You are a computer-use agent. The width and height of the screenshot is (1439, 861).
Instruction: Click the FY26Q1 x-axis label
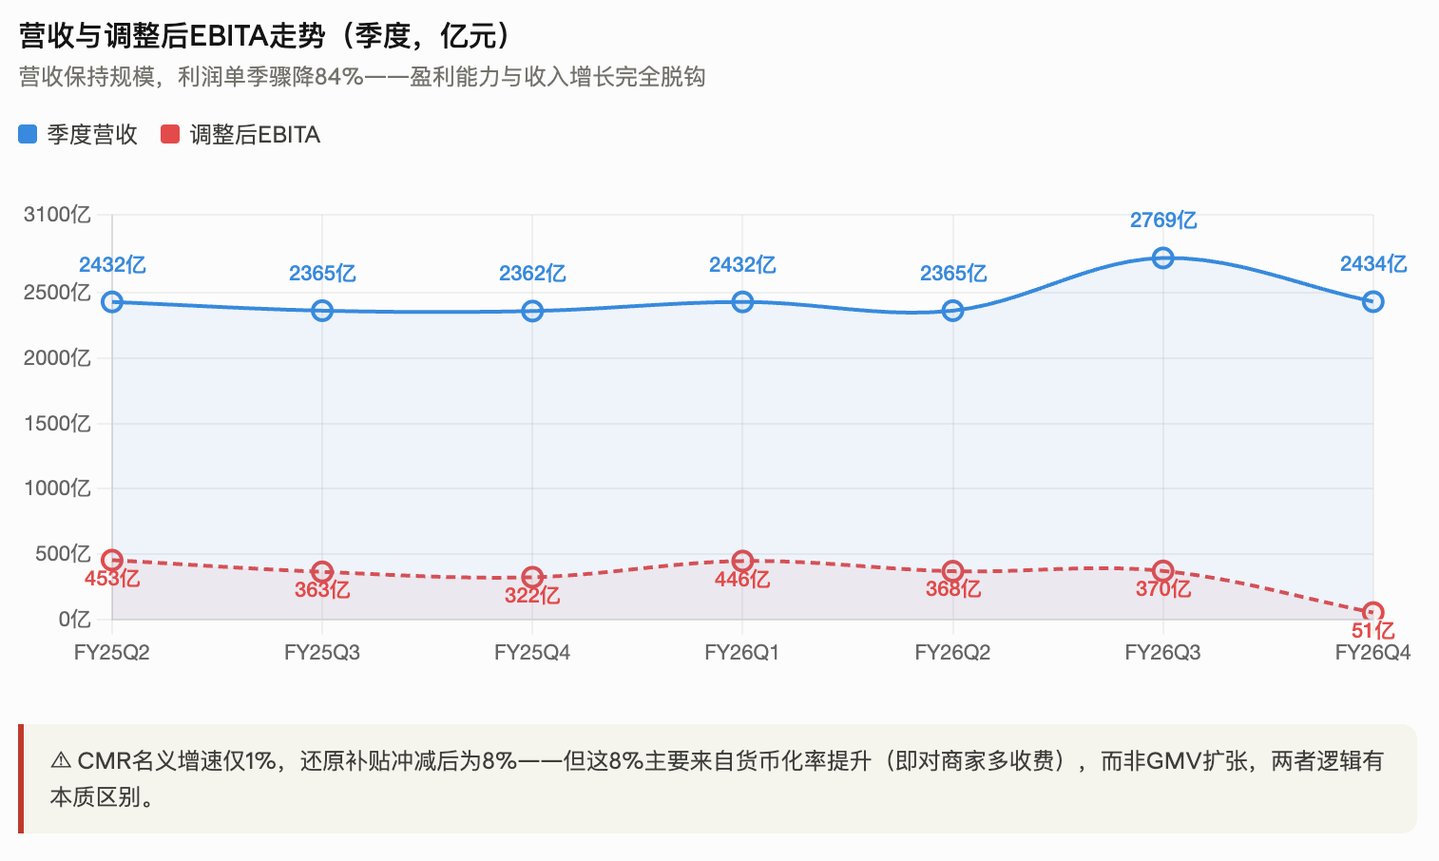point(742,653)
